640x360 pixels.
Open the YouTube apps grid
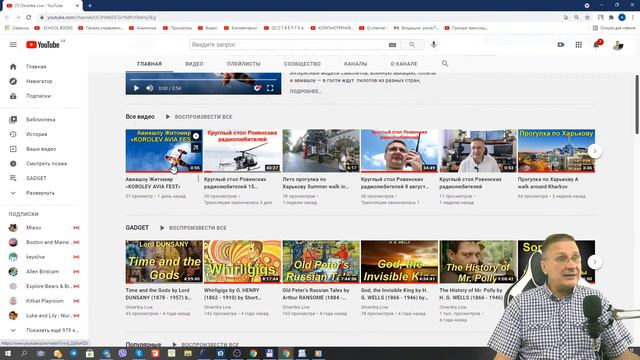[x=579, y=44]
